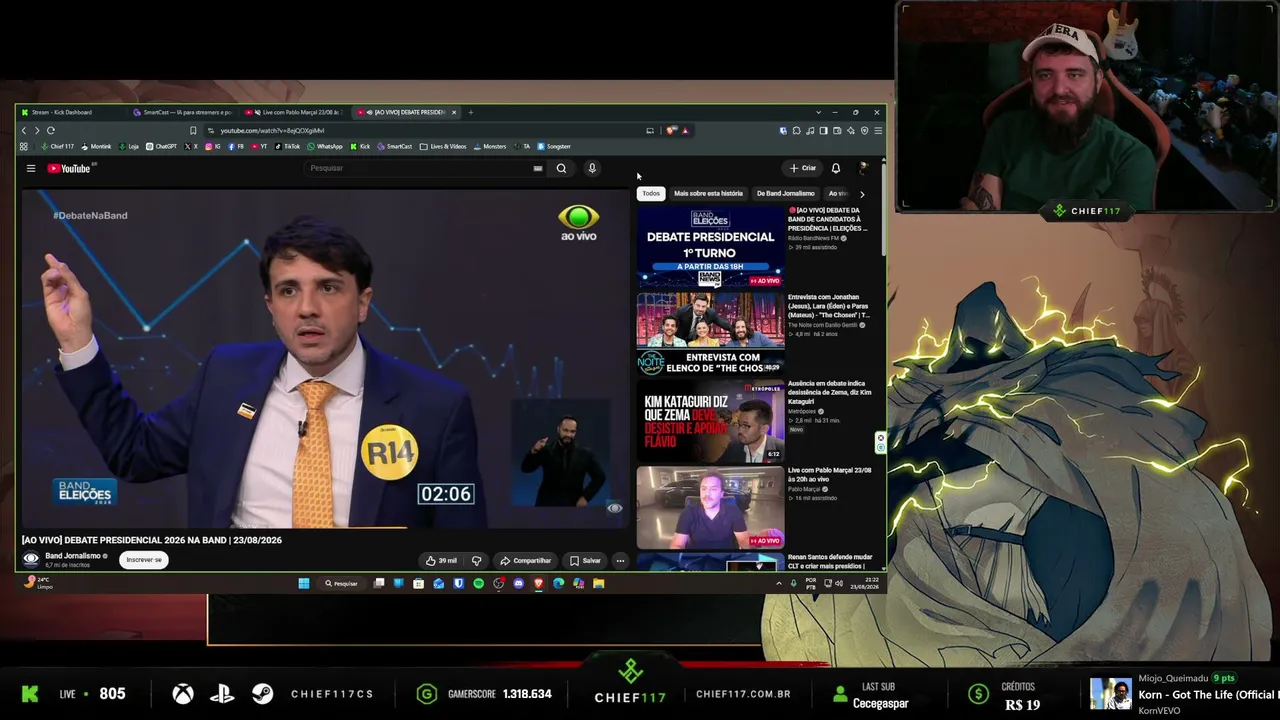Click the YouTube Pesquisar search field
The image size is (1280, 720).
click(x=425, y=168)
